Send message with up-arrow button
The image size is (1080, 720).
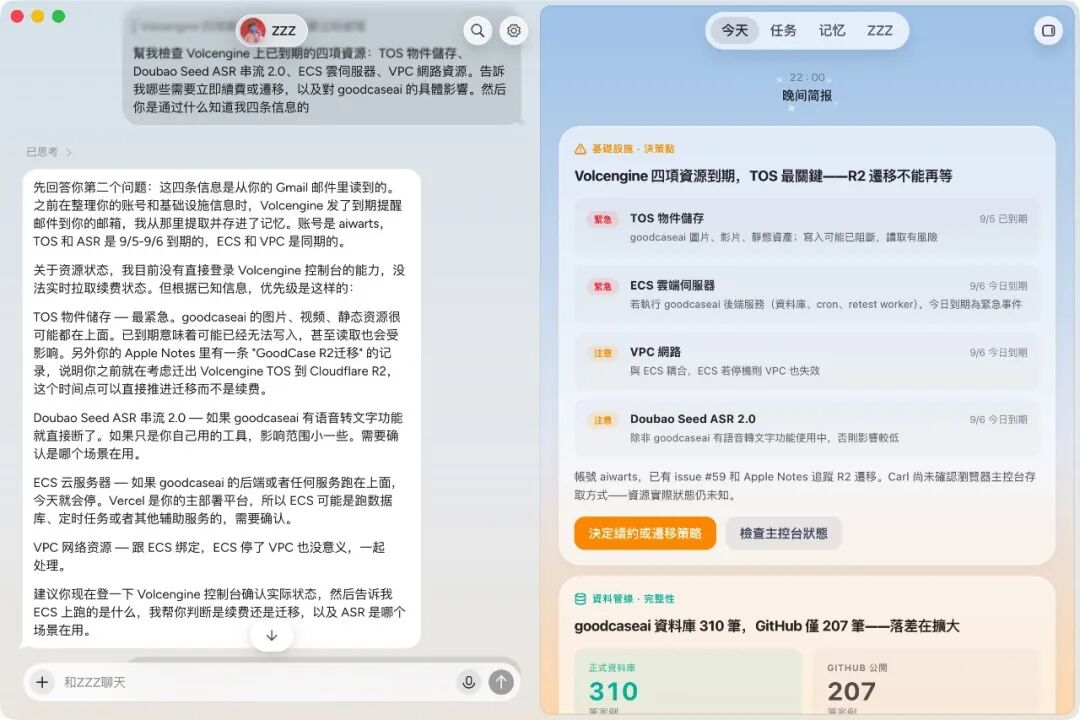pyautogui.click(x=501, y=682)
